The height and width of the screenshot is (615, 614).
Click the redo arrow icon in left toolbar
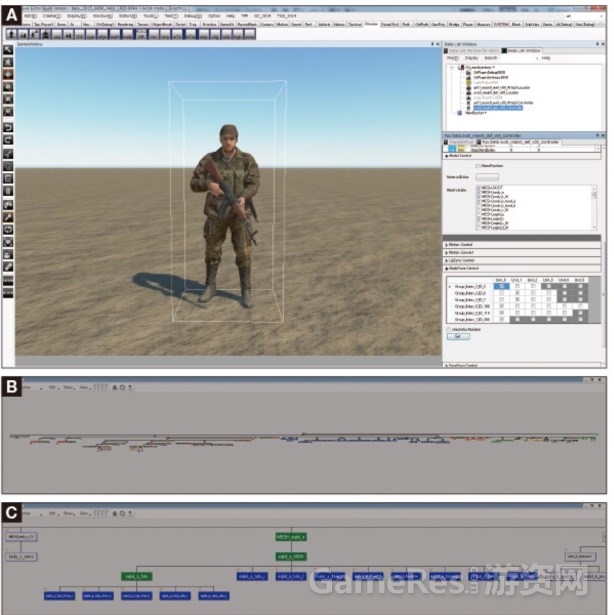[x=8, y=140]
